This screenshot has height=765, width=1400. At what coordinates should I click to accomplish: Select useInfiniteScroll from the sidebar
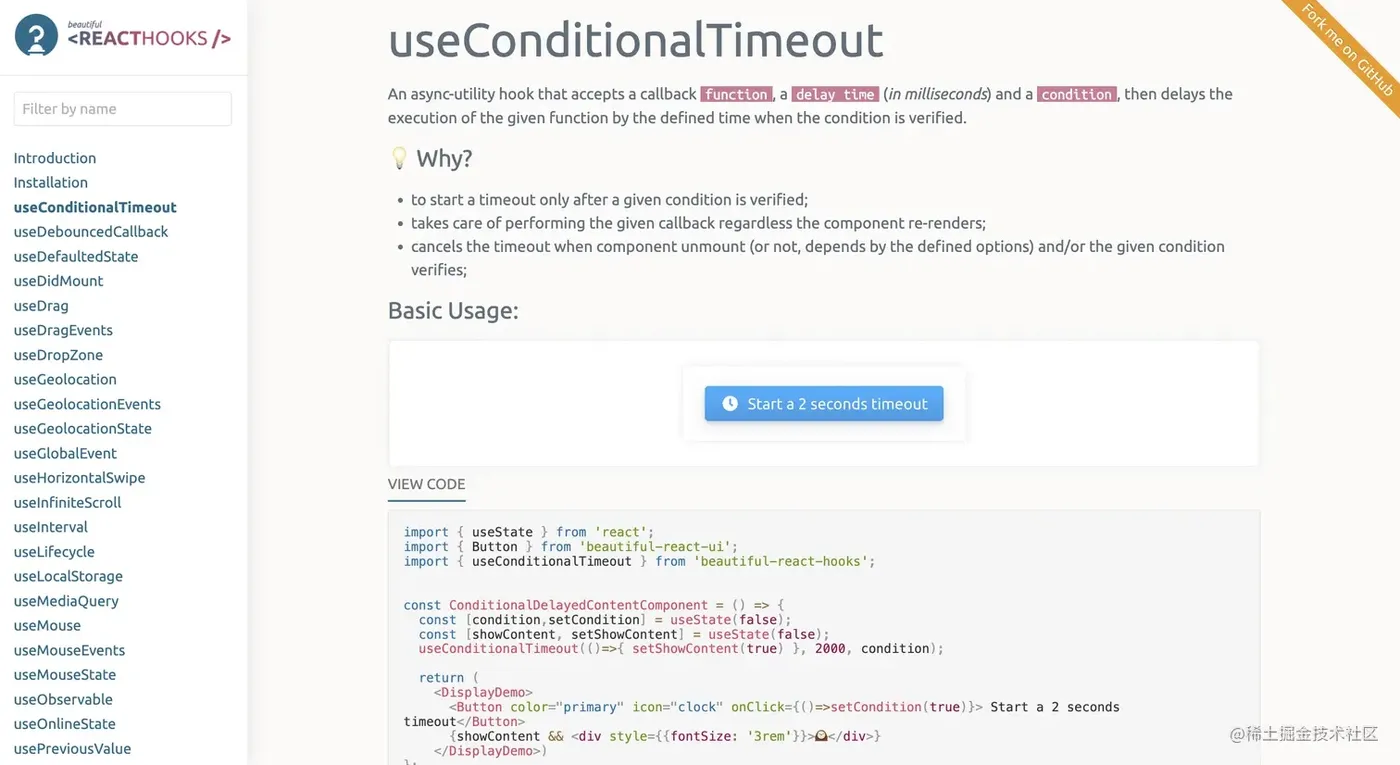tap(67, 502)
